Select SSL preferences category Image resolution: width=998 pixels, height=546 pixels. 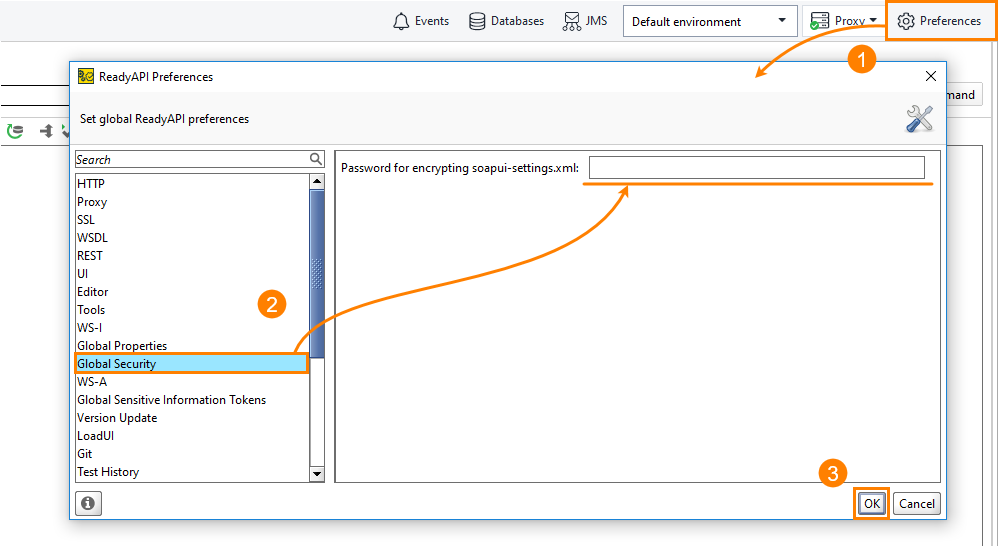(192, 220)
